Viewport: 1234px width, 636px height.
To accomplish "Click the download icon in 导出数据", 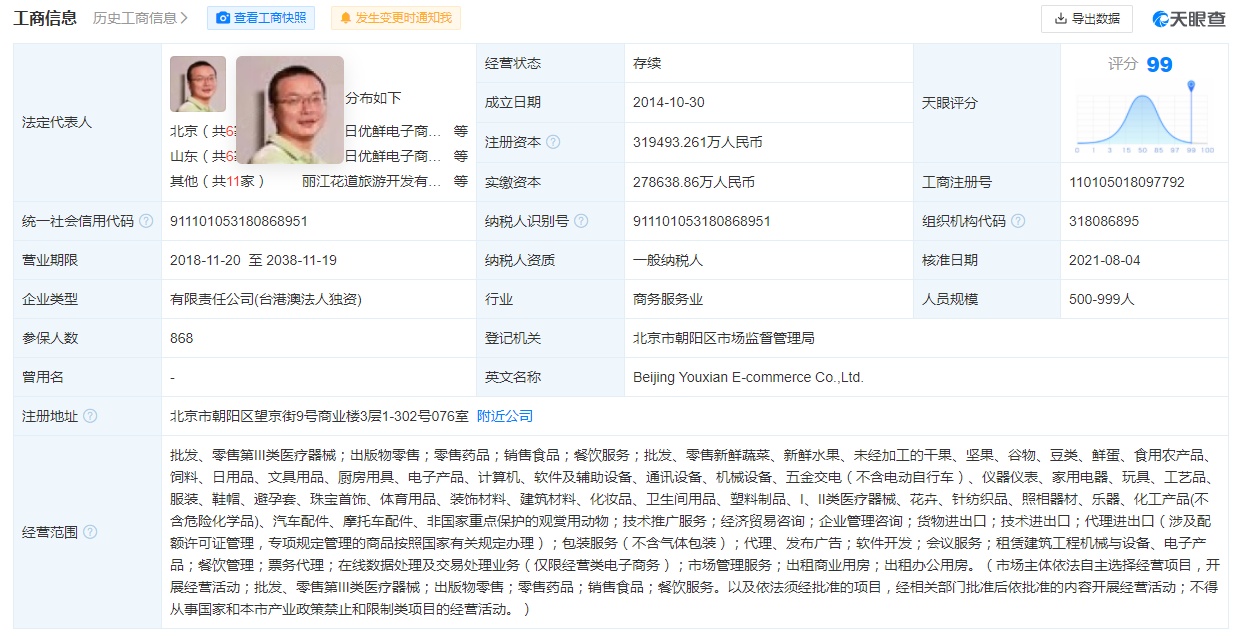I will click(x=1060, y=18).
